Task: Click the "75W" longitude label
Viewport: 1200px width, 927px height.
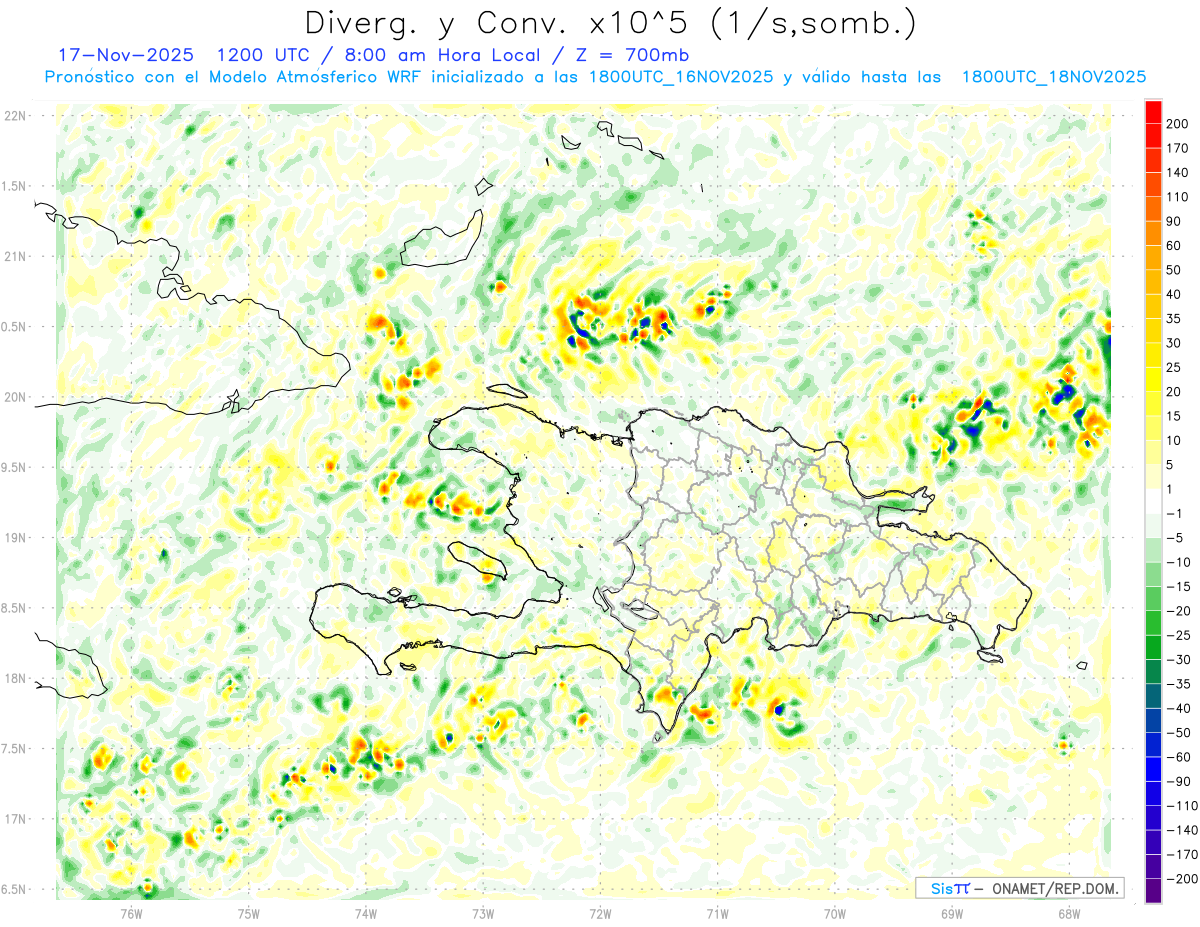Action: pos(249,913)
